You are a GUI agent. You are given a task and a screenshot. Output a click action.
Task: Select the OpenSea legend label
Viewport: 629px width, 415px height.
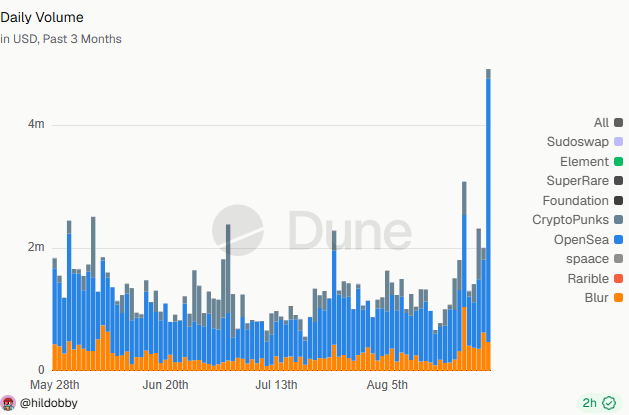point(581,240)
